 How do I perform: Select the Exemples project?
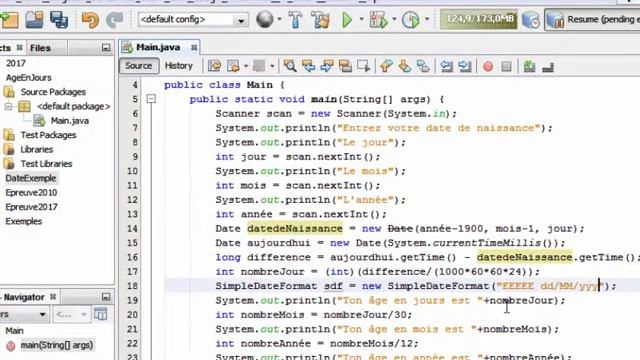pyautogui.click(x=23, y=221)
